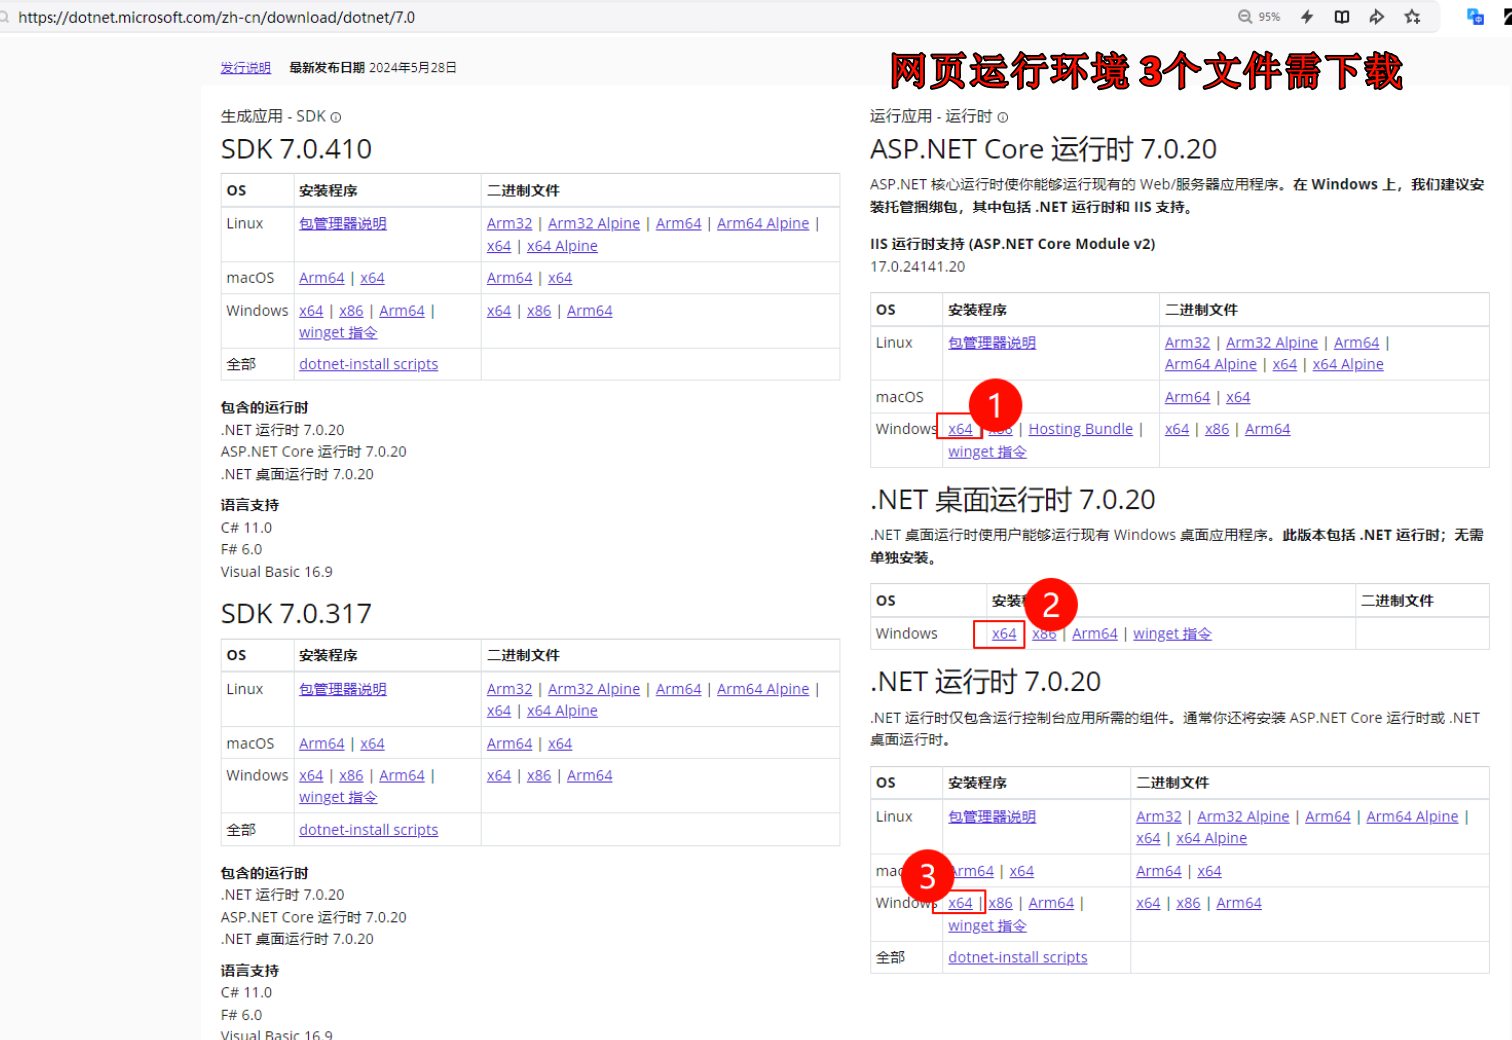This screenshot has width=1512, height=1040.
Task: Open dotnet-install scripts under SDK 7.0.410
Action: 368,365
